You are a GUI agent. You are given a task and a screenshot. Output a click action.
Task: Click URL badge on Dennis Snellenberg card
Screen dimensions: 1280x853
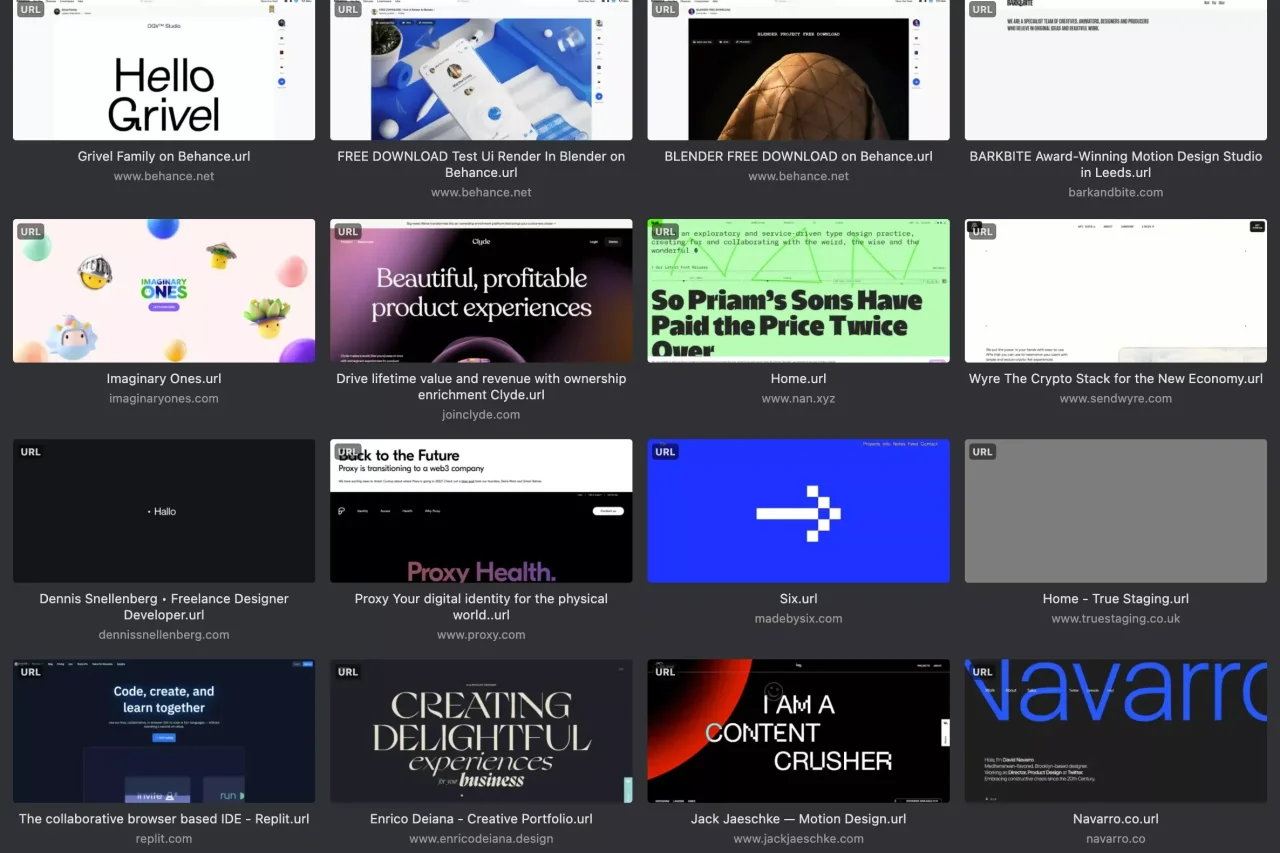click(x=31, y=452)
